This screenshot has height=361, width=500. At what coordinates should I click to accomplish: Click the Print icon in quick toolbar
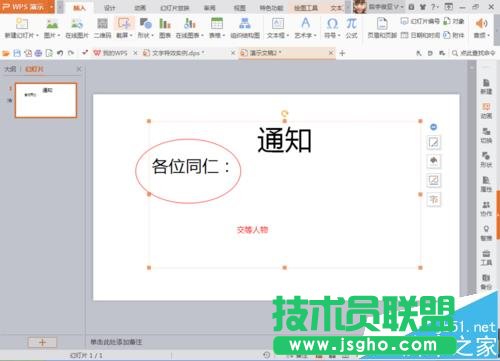click(x=38, y=53)
